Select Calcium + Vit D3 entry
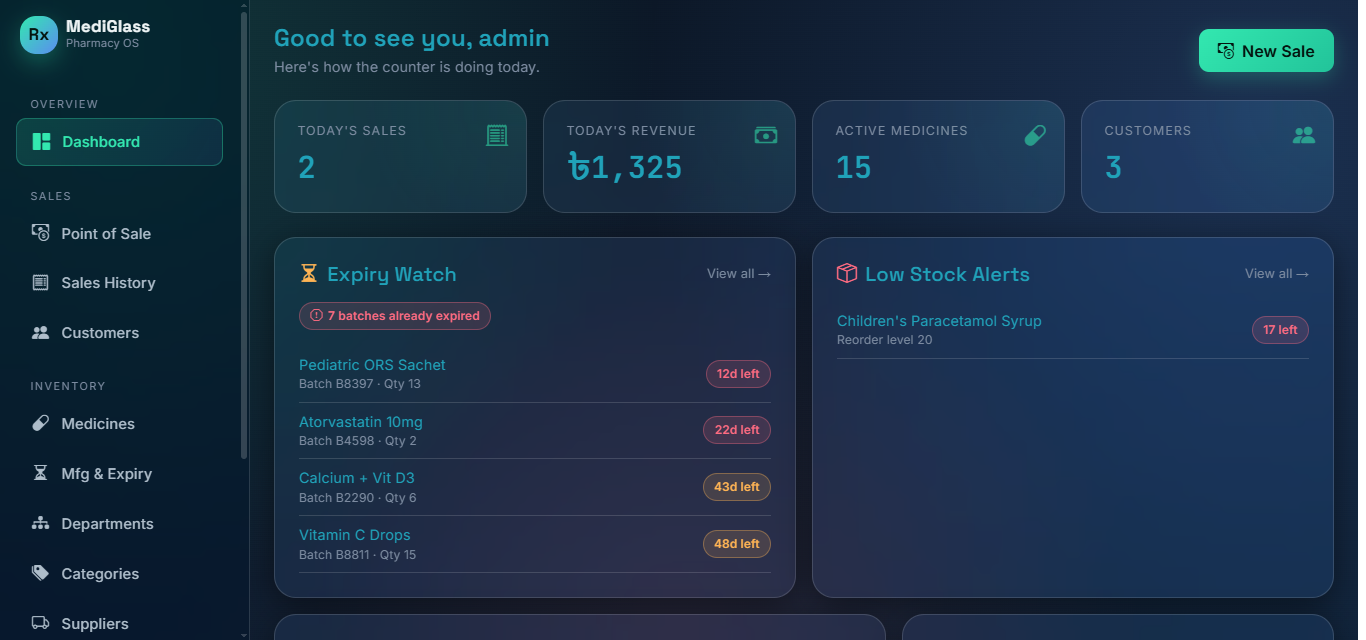 535,487
